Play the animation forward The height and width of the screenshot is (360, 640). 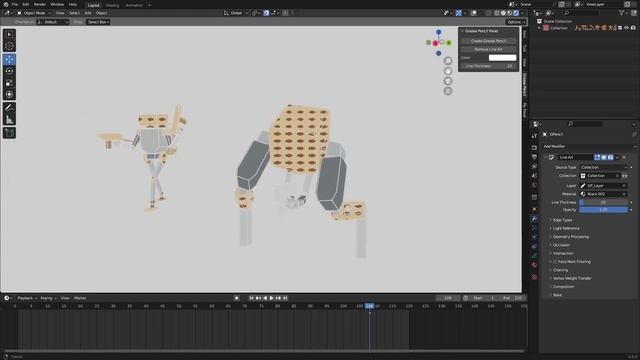coord(271,298)
